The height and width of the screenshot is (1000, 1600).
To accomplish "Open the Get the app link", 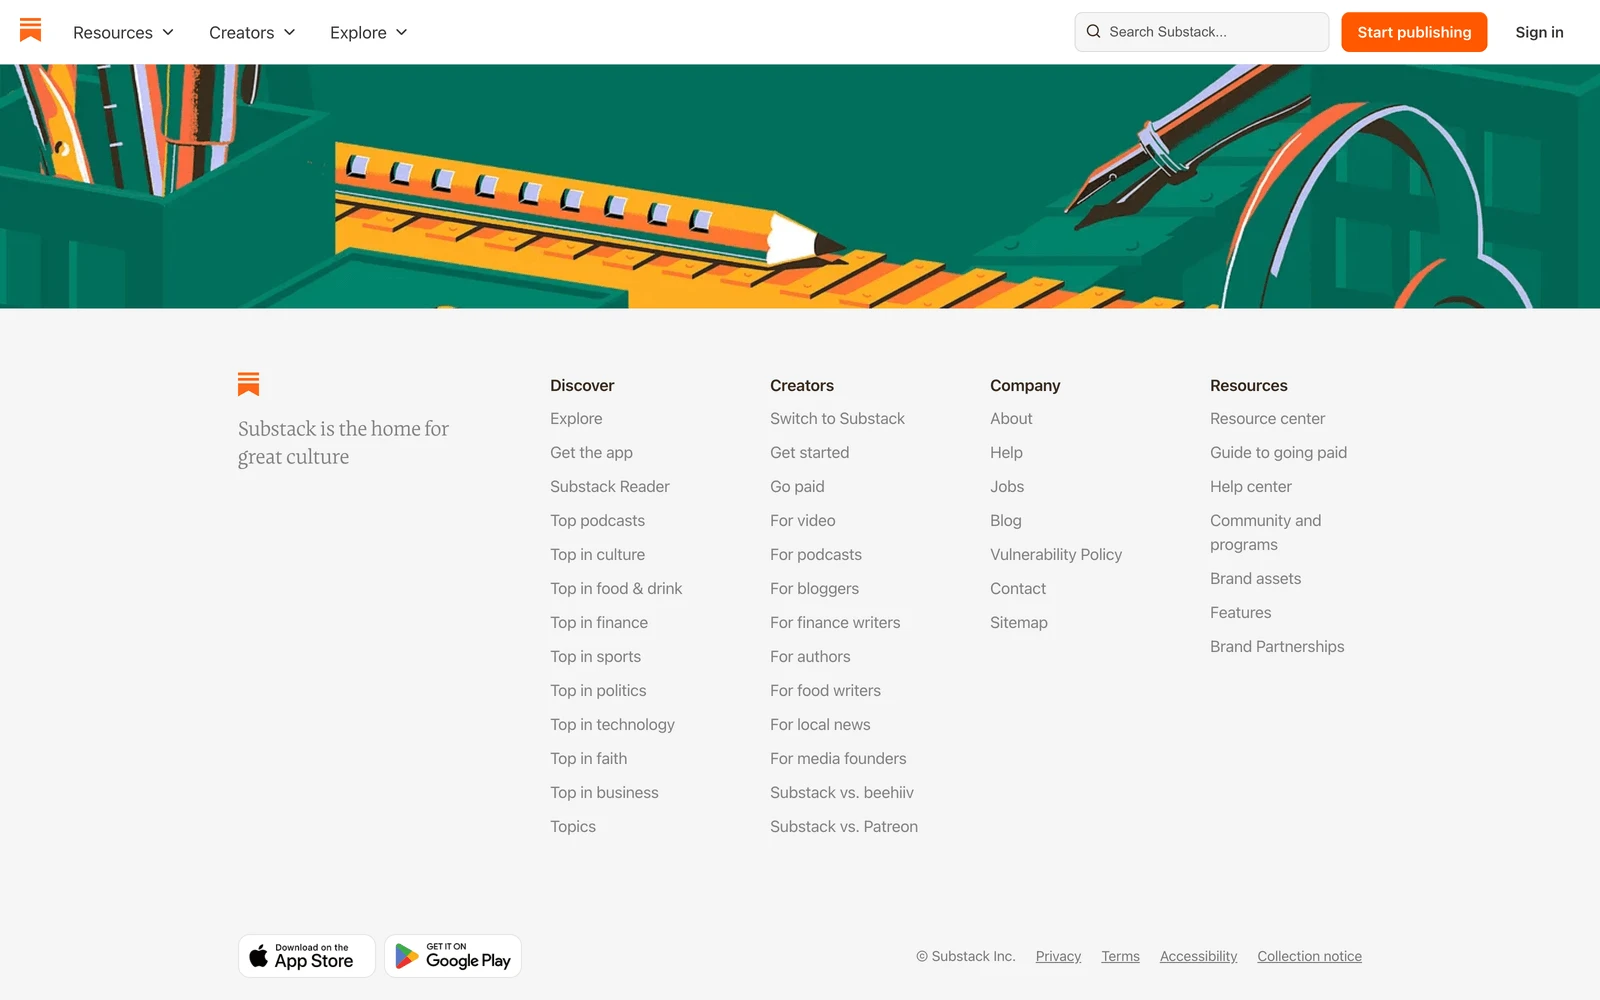I will (x=591, y=453).
